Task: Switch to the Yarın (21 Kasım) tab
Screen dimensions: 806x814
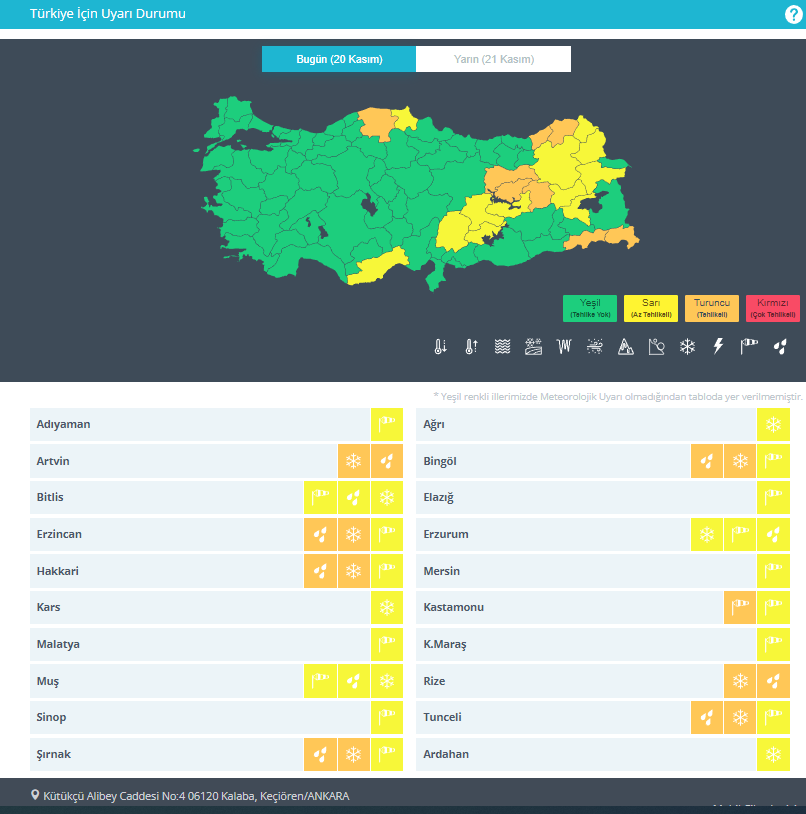Action: 493,59
